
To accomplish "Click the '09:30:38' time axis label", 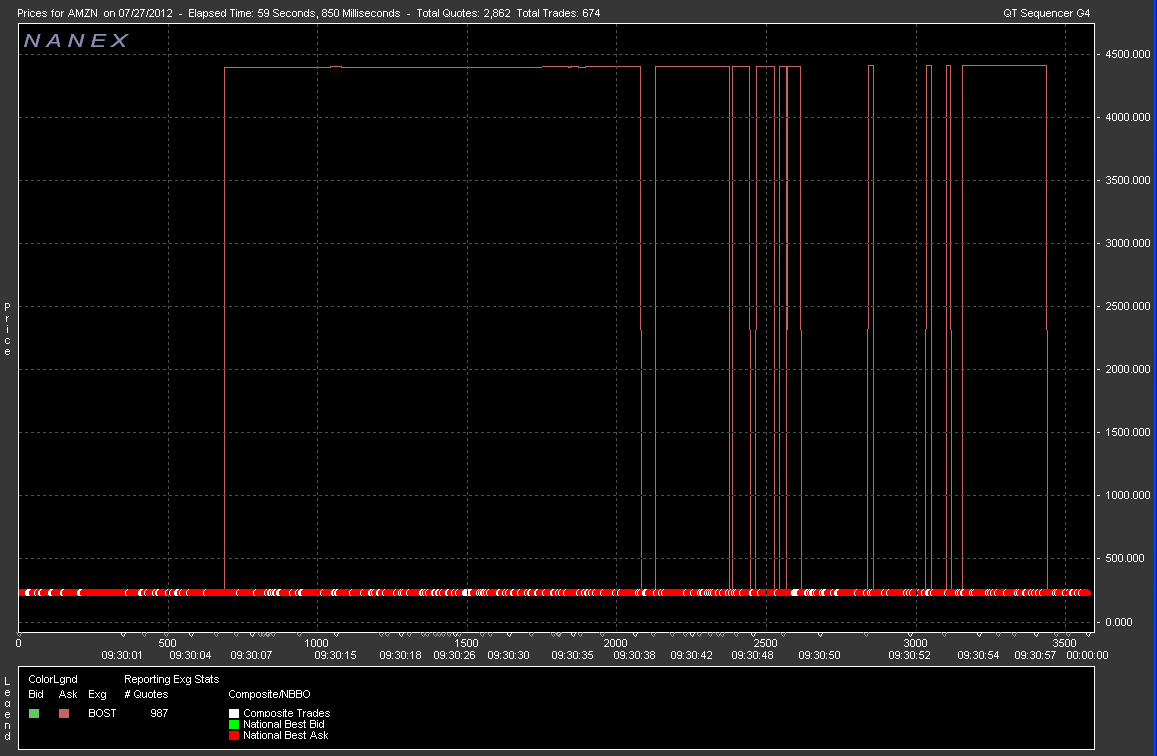I will point(635,655).
